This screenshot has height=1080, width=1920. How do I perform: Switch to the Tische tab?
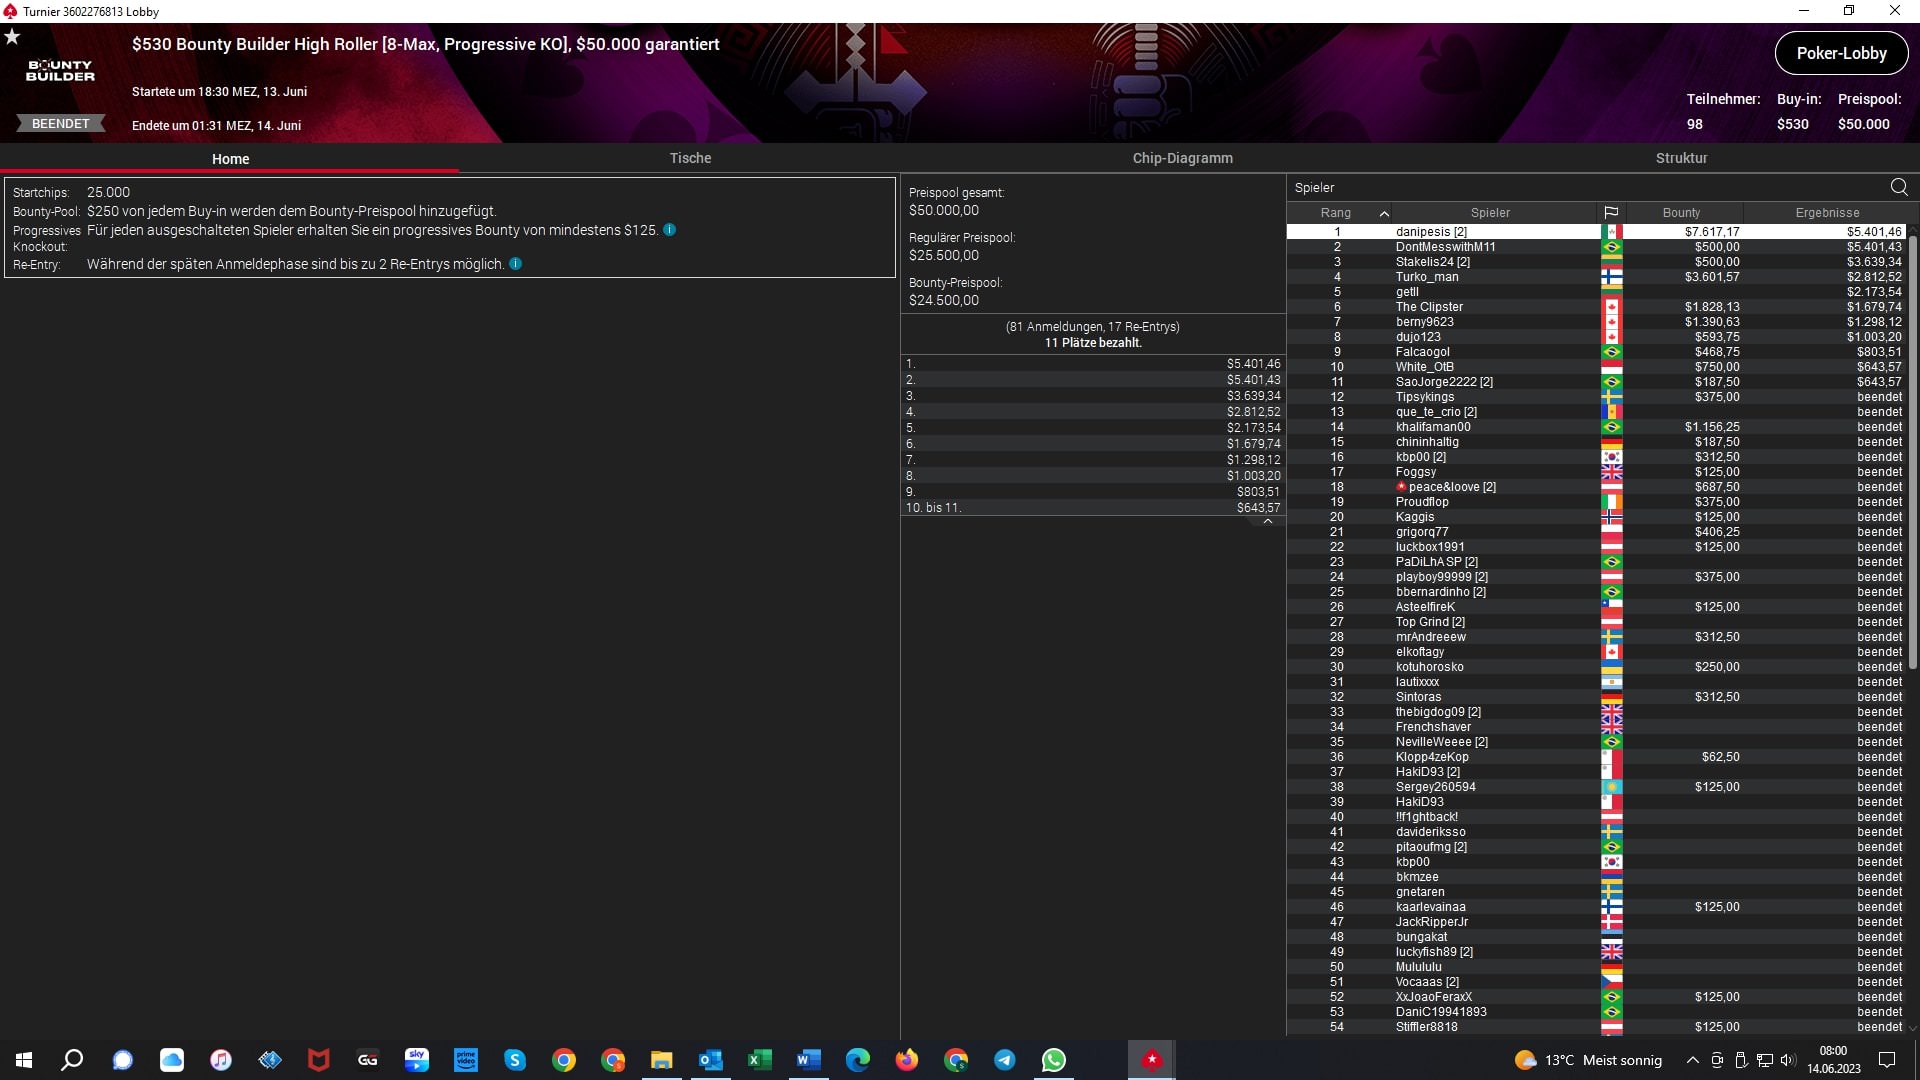690,158
